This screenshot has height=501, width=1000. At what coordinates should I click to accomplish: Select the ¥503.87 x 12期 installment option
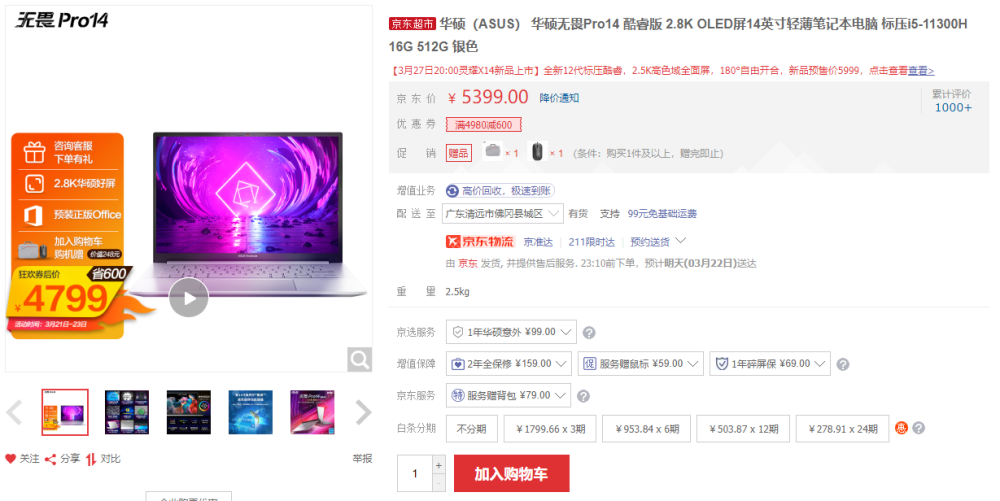(x=744, y=429)
